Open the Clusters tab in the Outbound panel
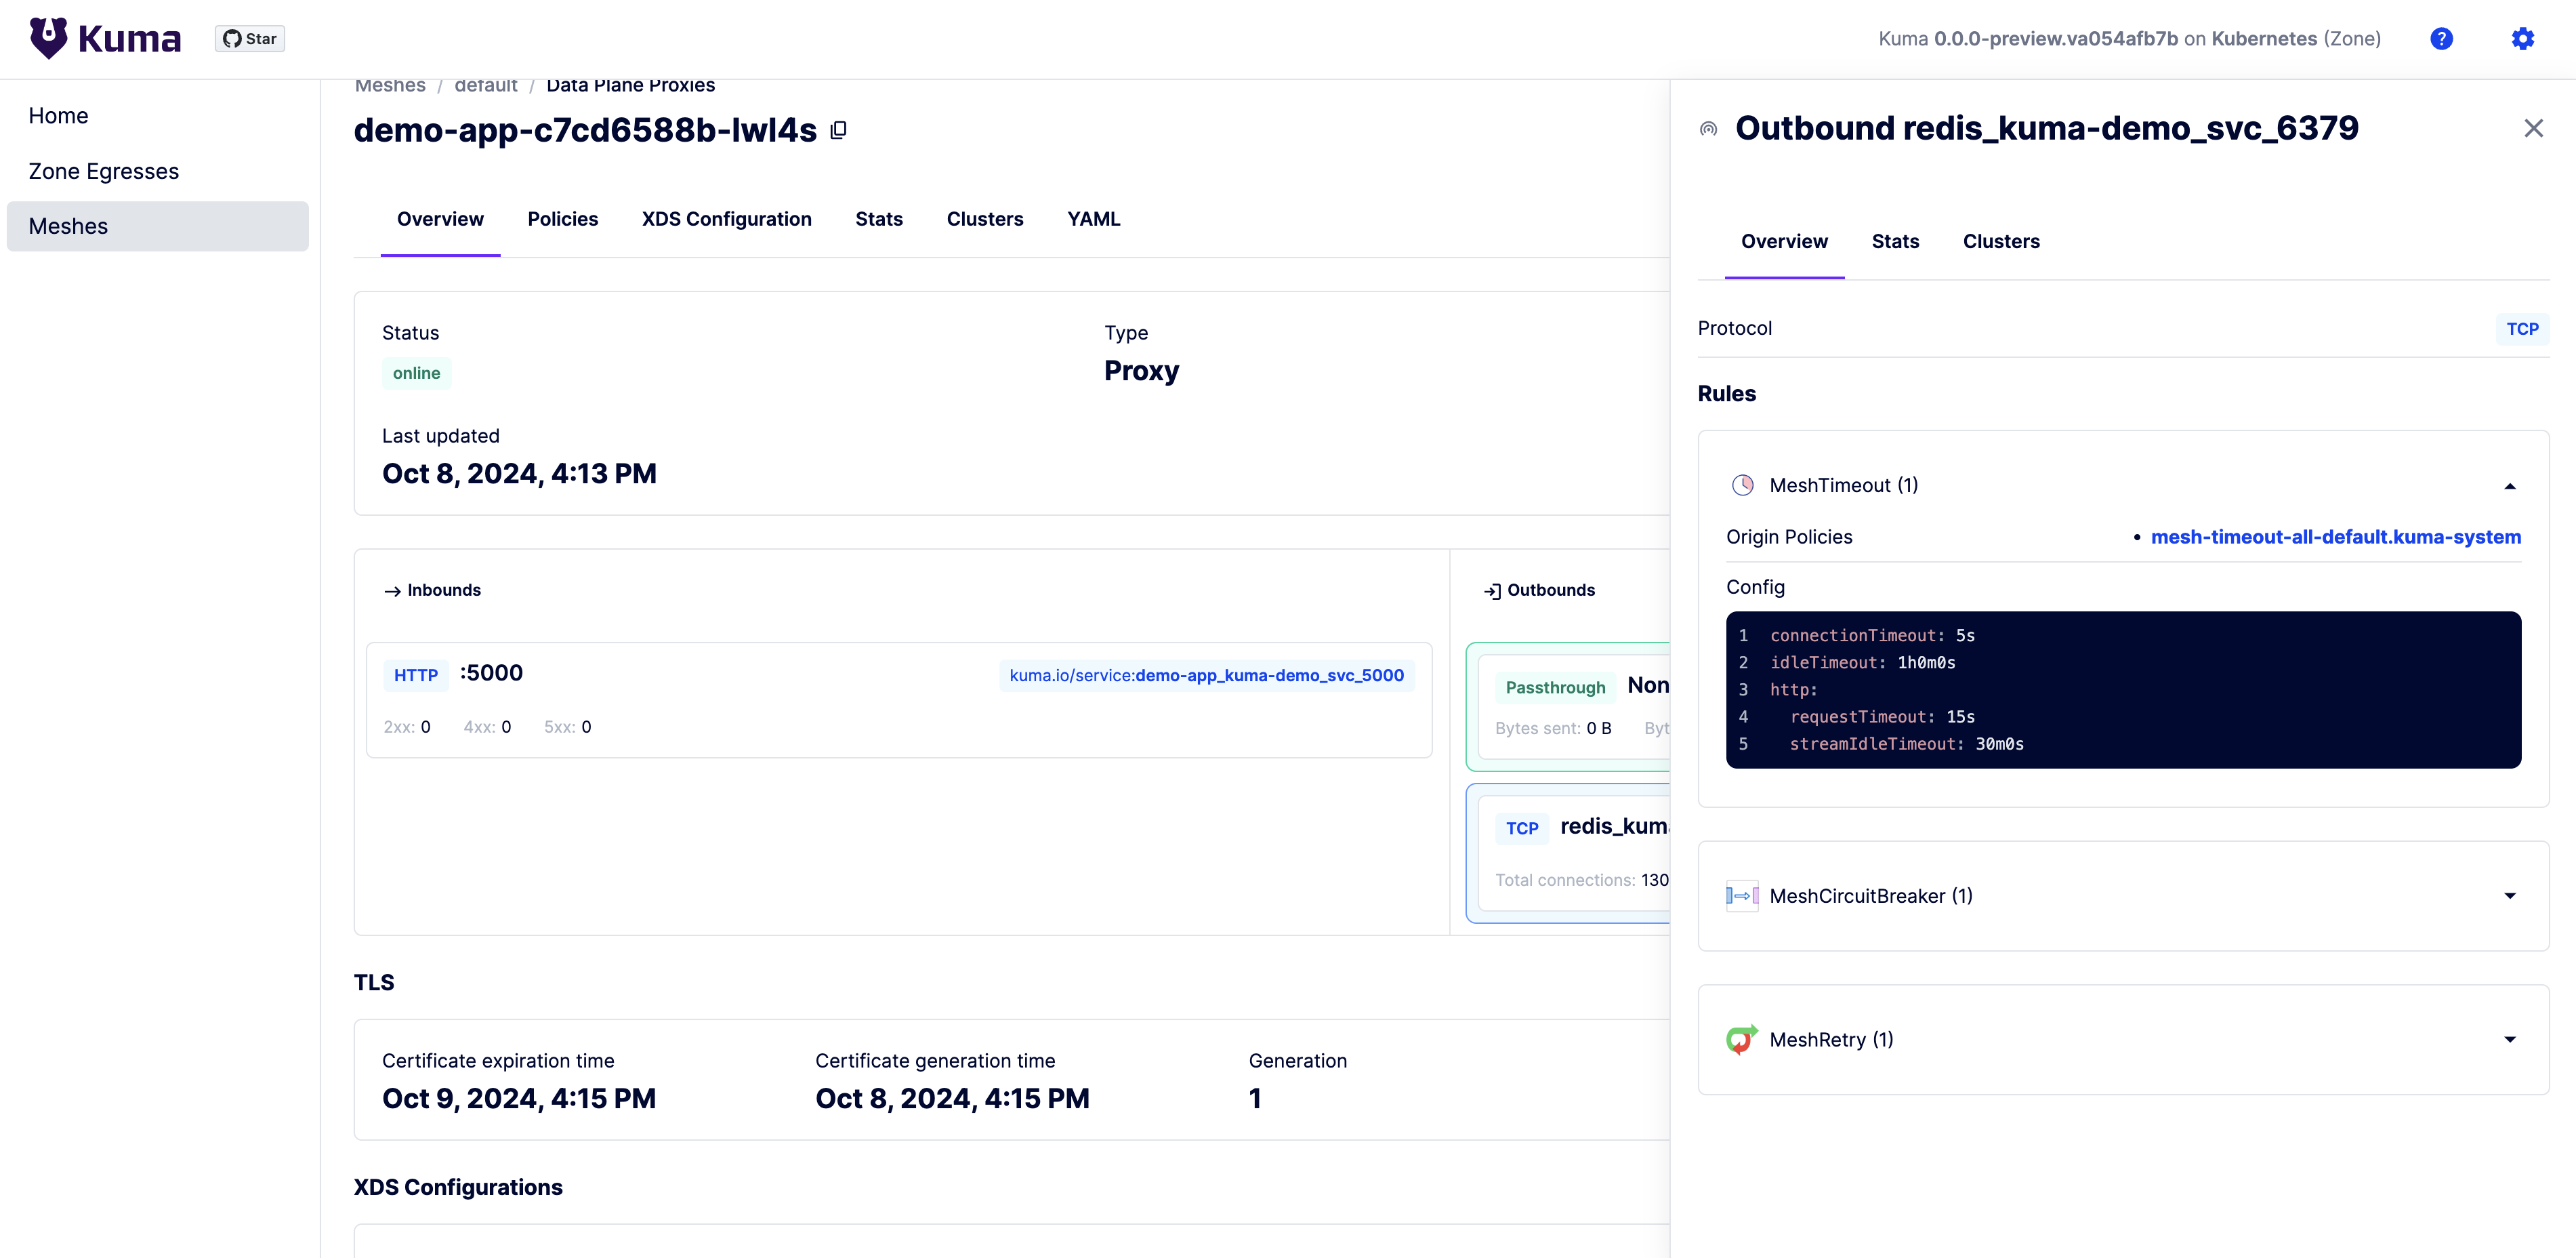The image size is (2576, 1258). [2001, 241]
